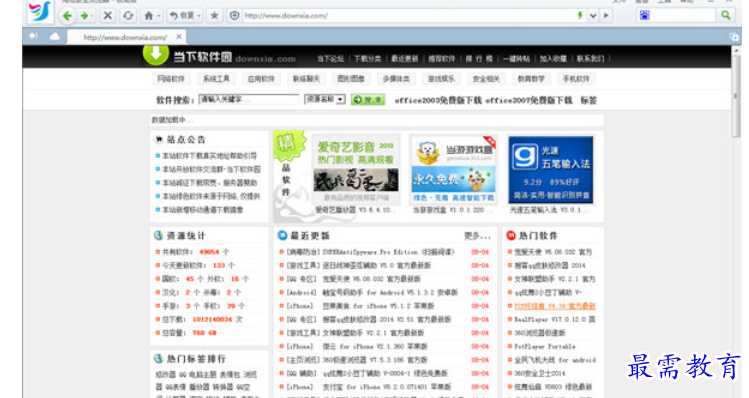Go to the browser home page icon
749x398 pixels.
pos(149,16)
